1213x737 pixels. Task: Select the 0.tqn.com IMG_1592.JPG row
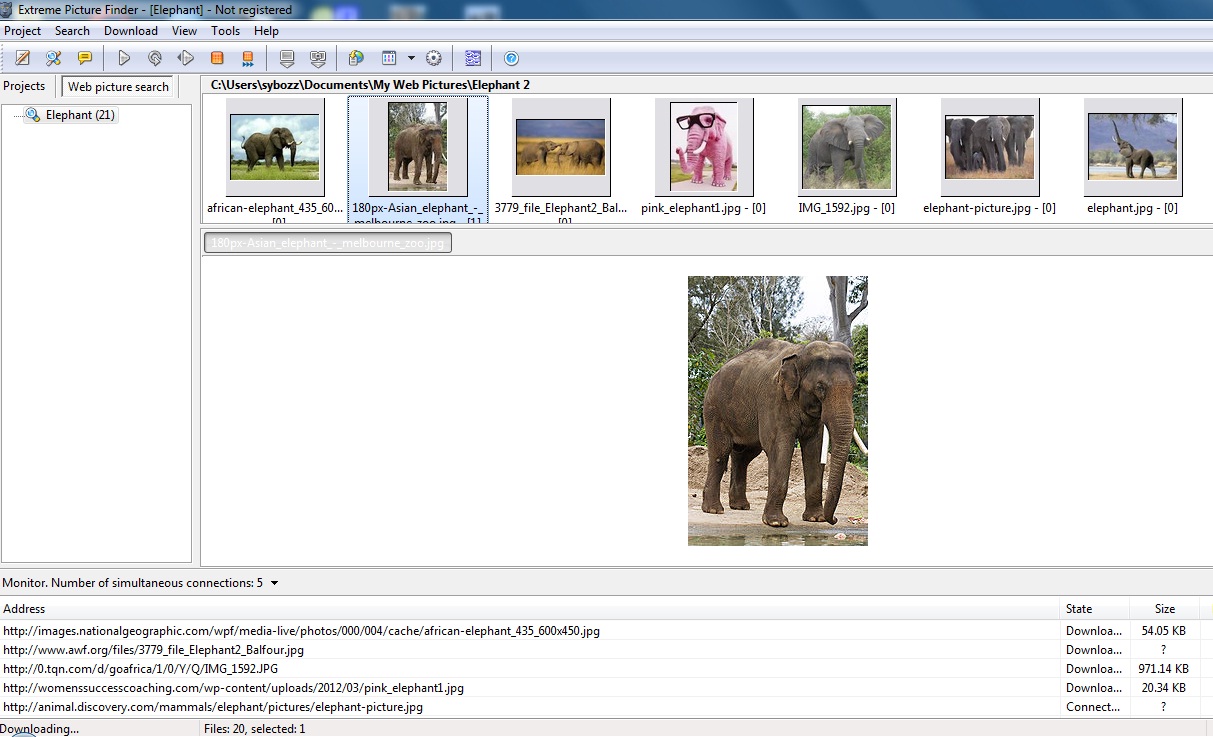(606, 669)
